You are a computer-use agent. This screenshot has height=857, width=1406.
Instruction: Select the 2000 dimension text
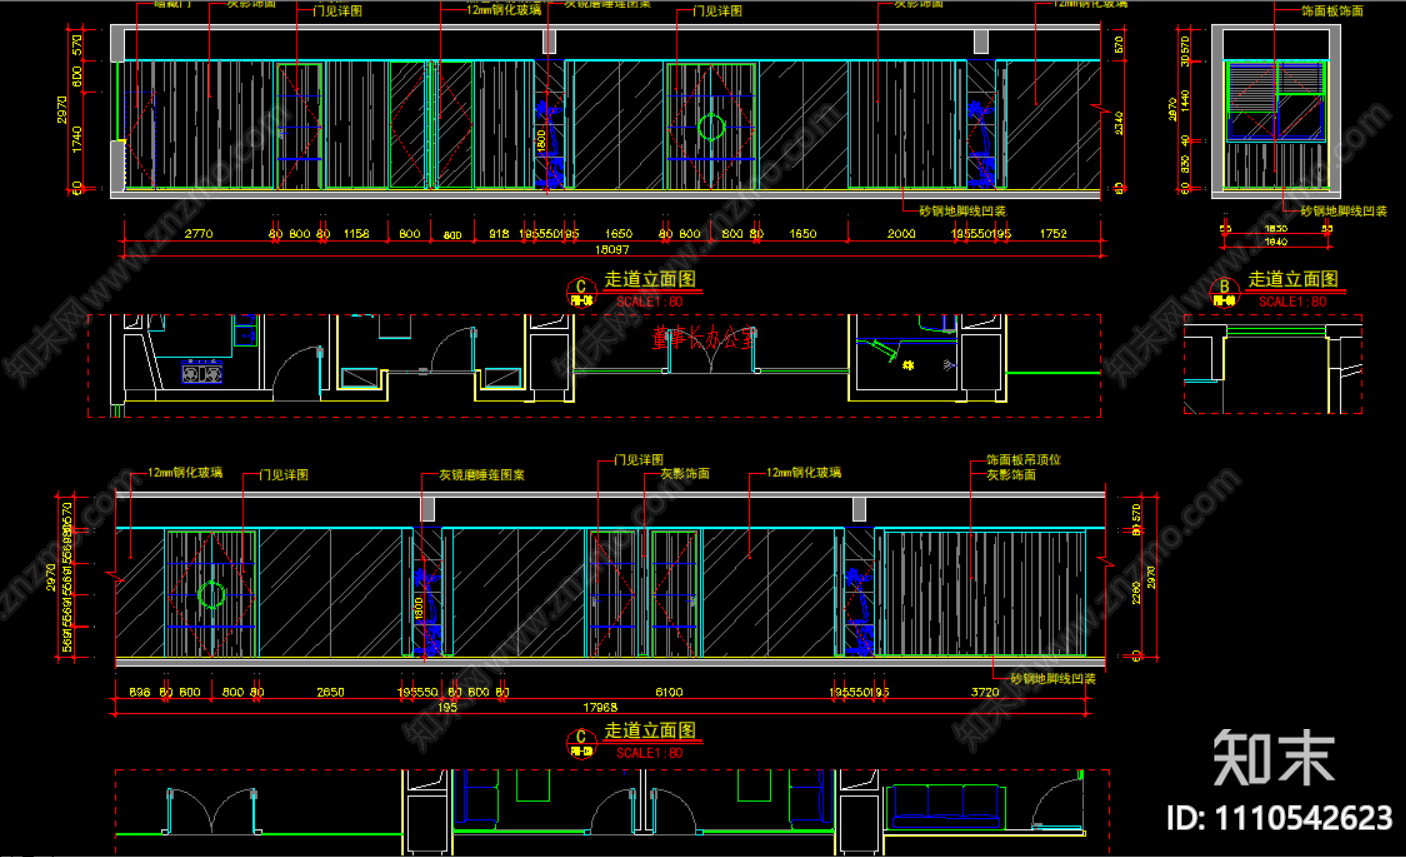pos(901,234)
